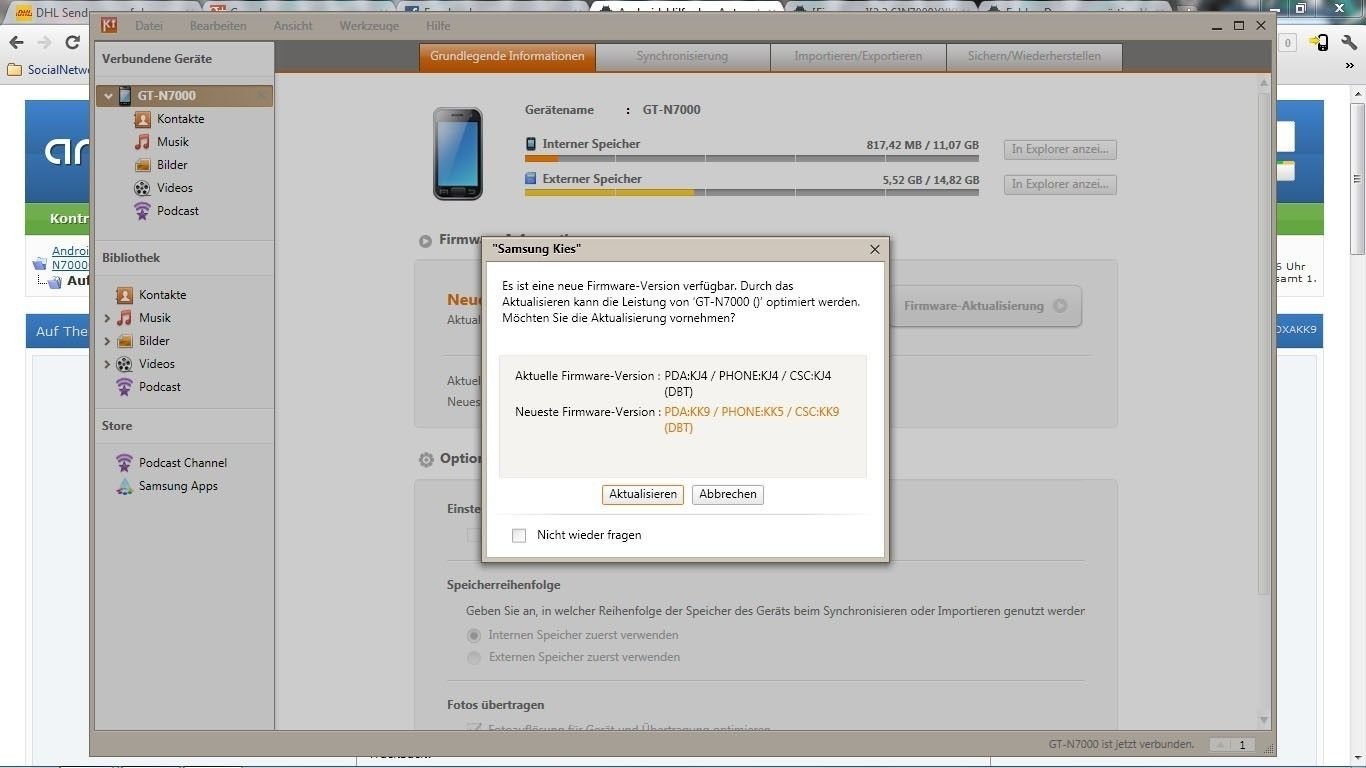This screenshot has width=1366, height=768.
Task: Open Podcast Channel in Store
Action: point(183,463)
